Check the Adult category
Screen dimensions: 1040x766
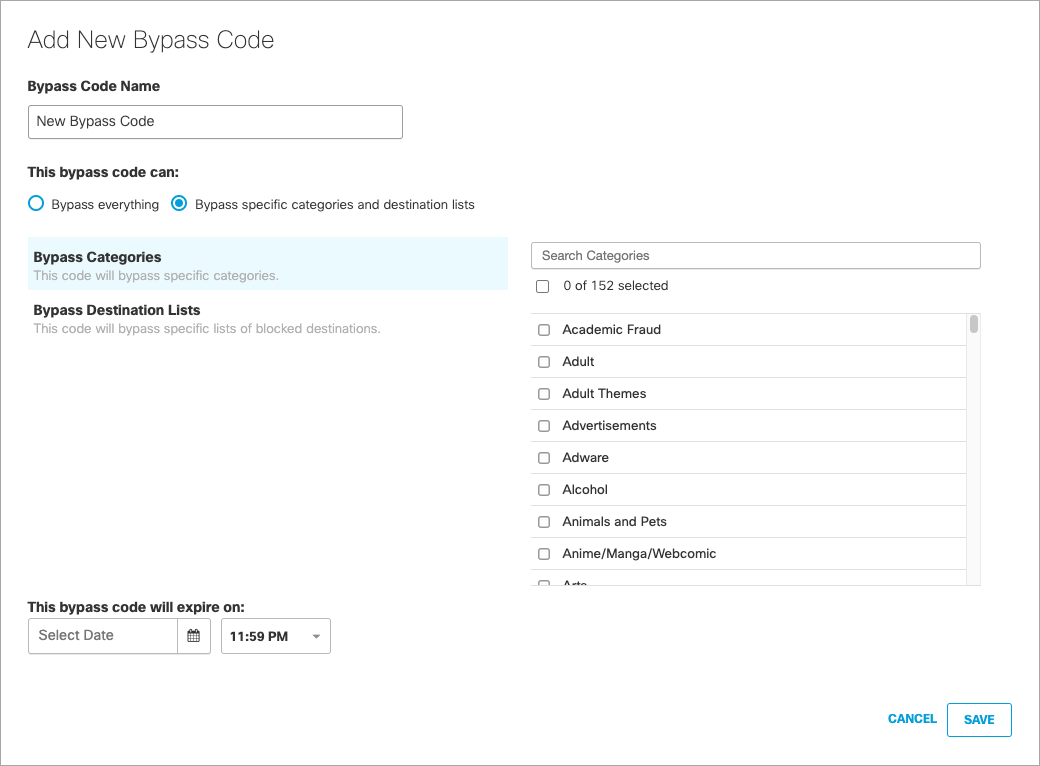[x=543, y=362]
